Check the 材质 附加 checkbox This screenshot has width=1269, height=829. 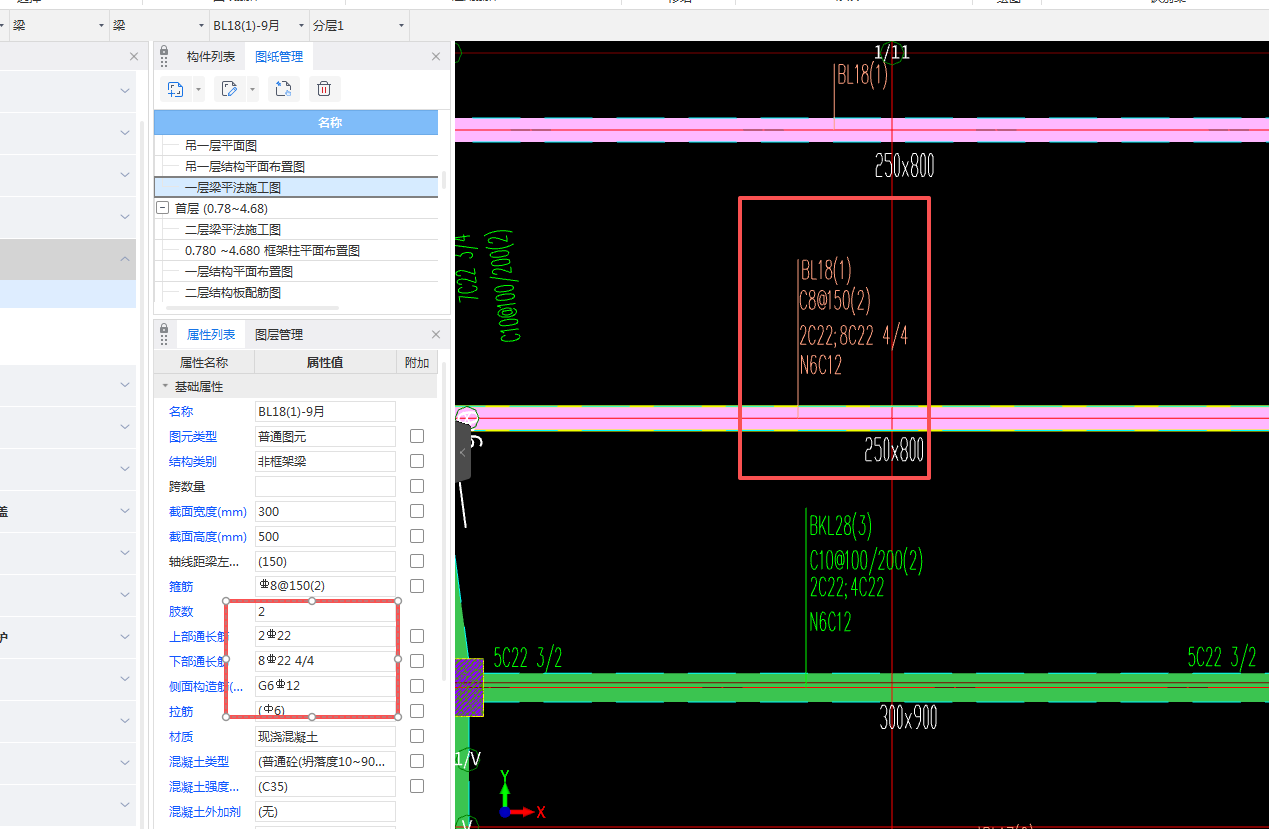(x=417, y=736)
